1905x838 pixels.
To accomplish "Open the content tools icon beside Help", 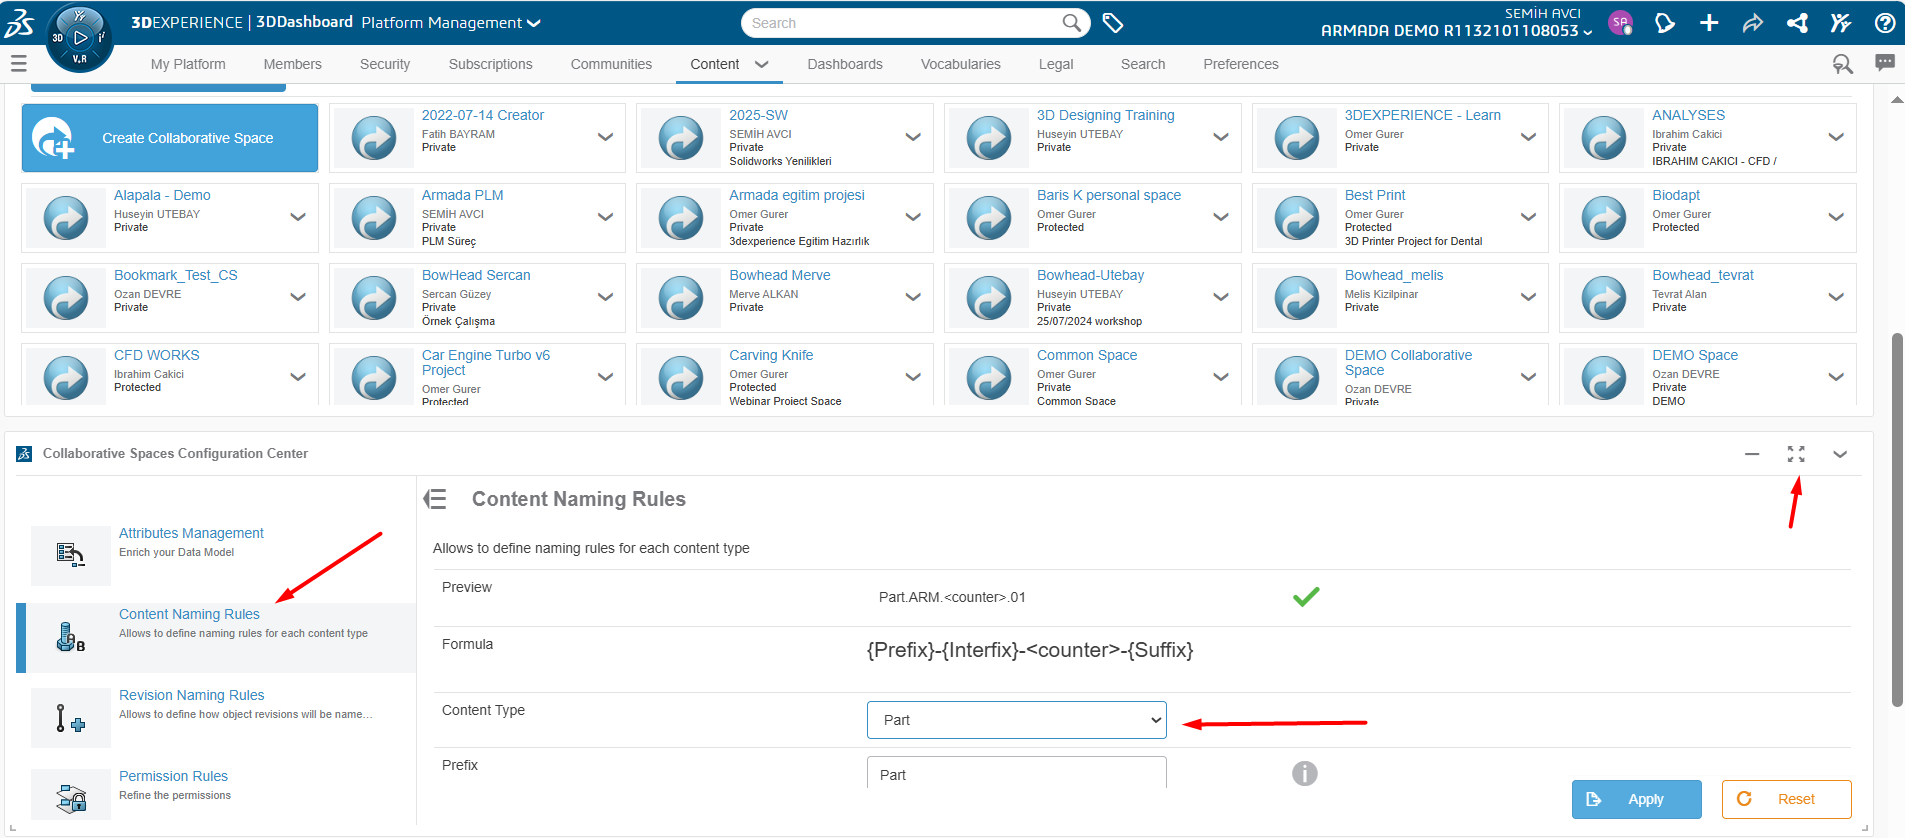I will [1841, 23].
